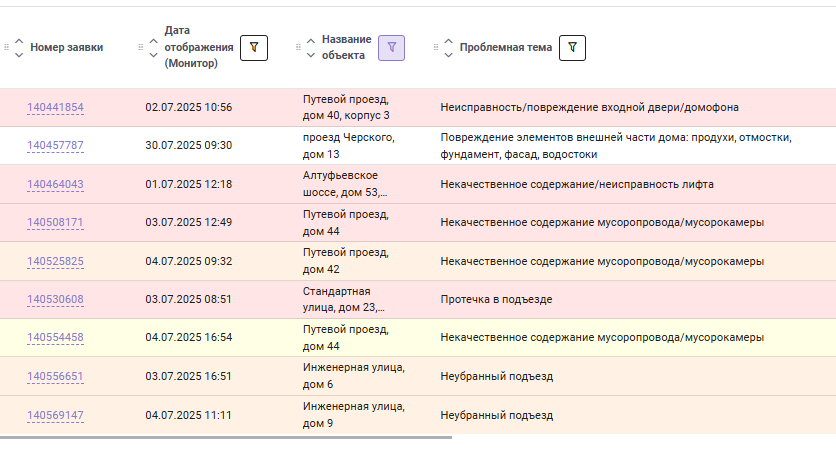Viewport: 836px width, 449px height.
Task: Select the Протечка в подъезде row cell
Action: point(496,299)
